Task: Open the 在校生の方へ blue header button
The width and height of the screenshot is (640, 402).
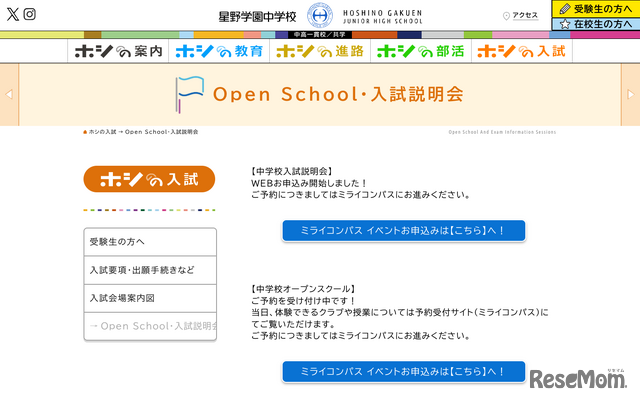Action: (x=596, y=24)
